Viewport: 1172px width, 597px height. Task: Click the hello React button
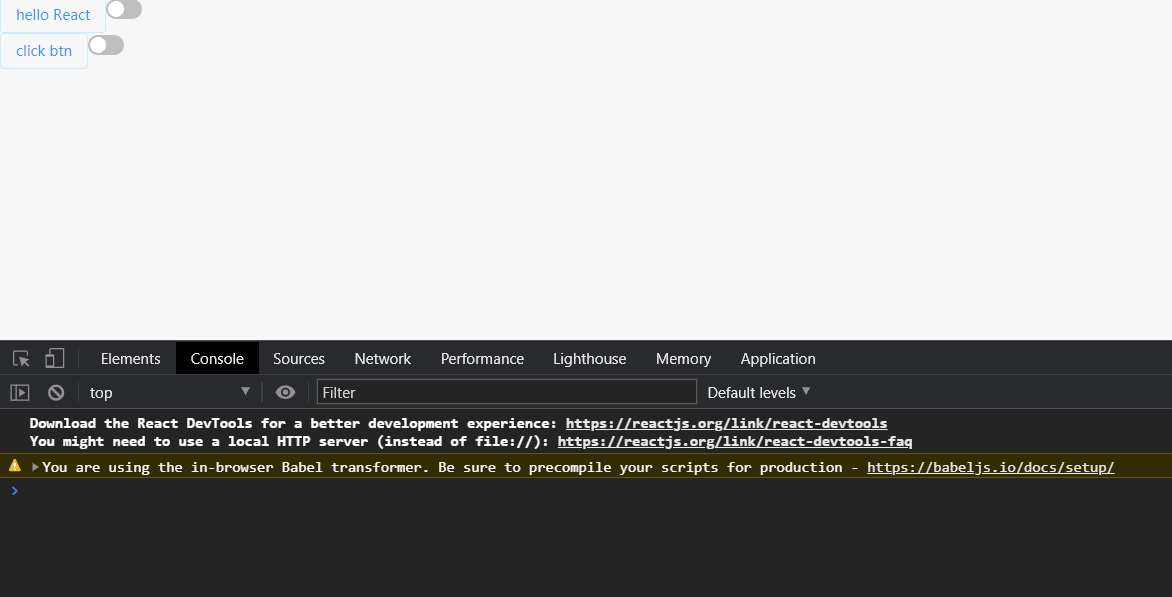point(53,15)
